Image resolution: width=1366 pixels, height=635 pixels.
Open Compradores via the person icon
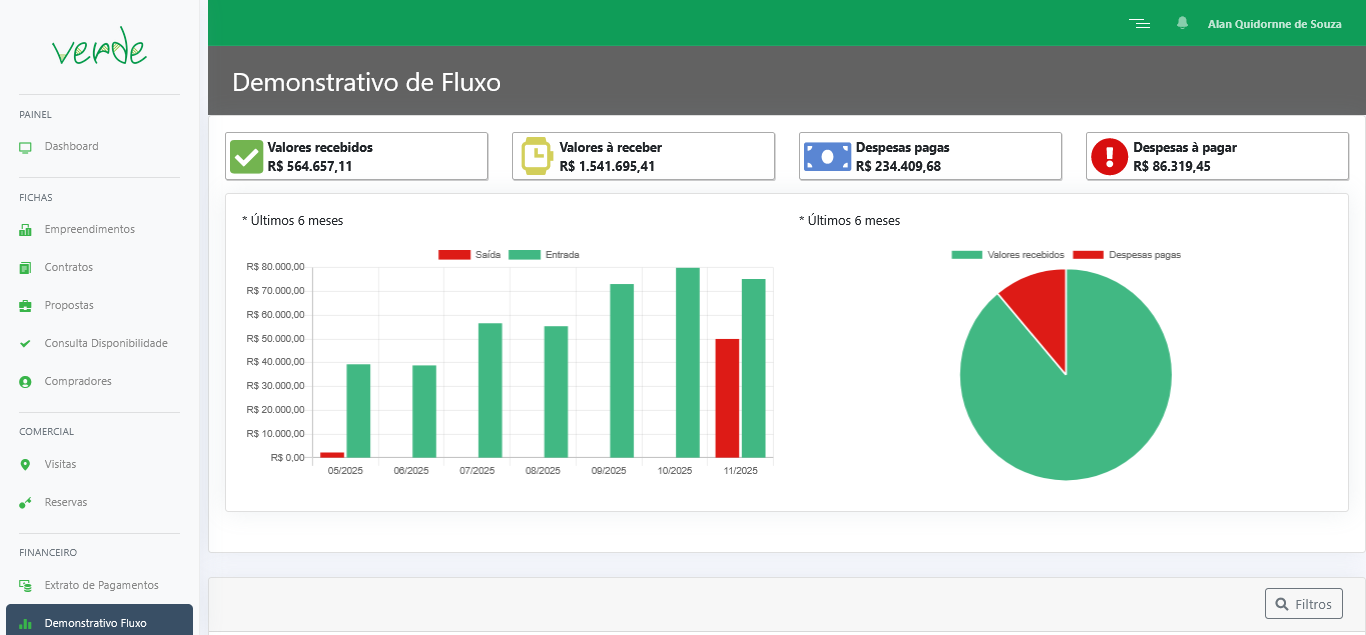[x=24, y=381]
